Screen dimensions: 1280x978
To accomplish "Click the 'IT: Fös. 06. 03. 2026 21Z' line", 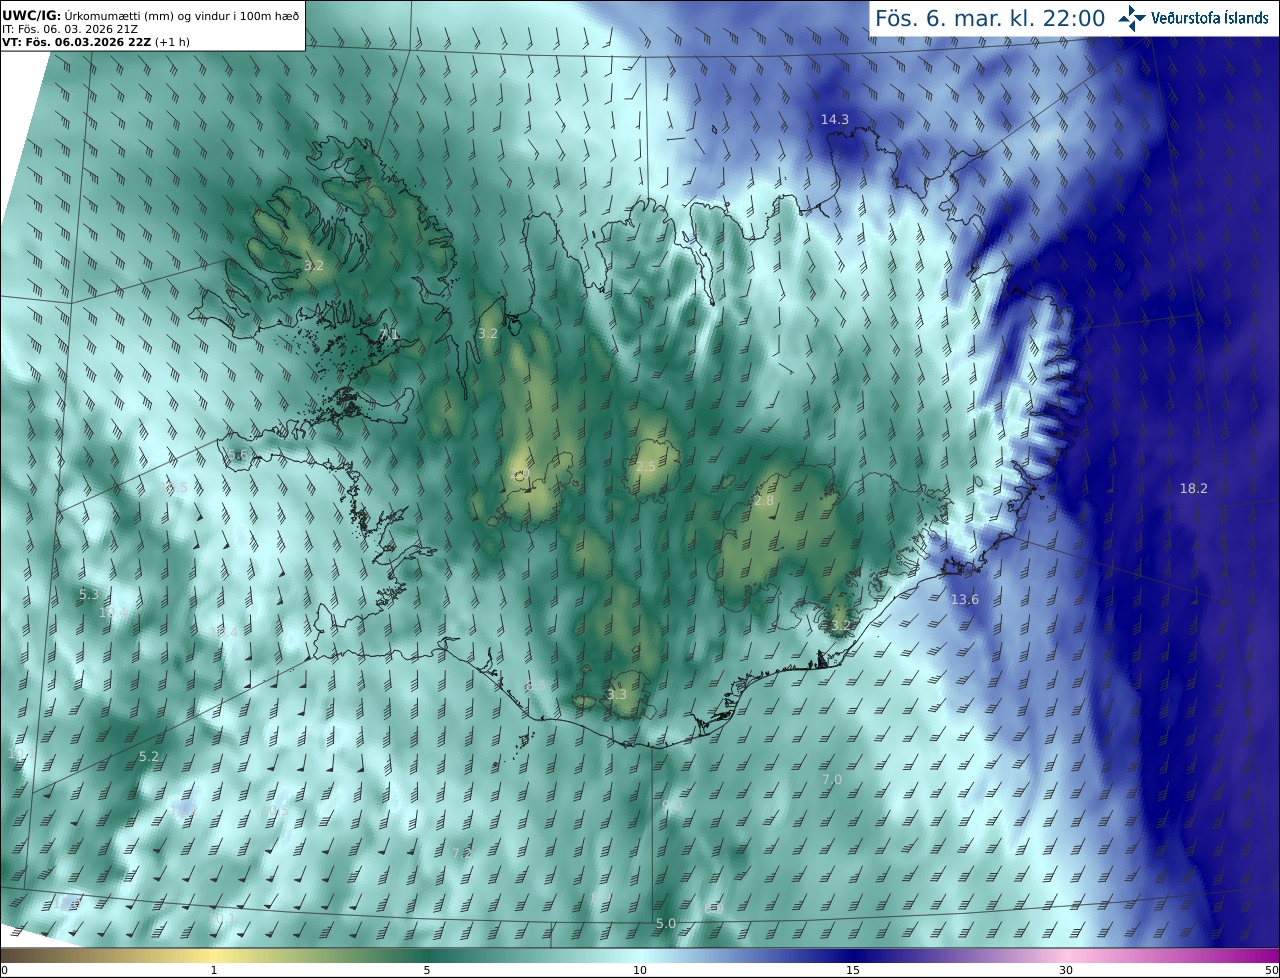I will (x=70, y=29).
